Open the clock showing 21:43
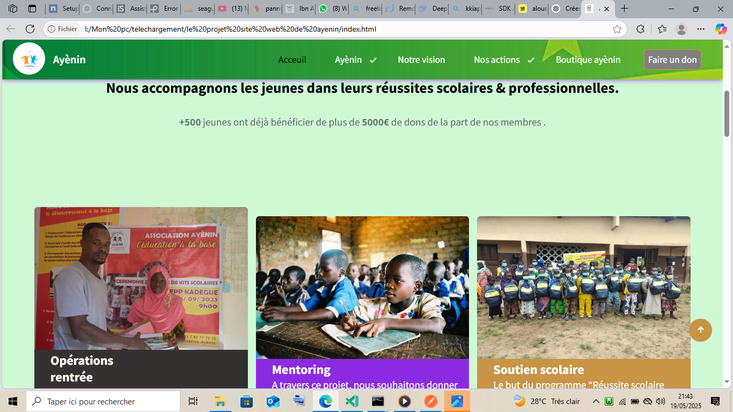 [x=685, y=401]
